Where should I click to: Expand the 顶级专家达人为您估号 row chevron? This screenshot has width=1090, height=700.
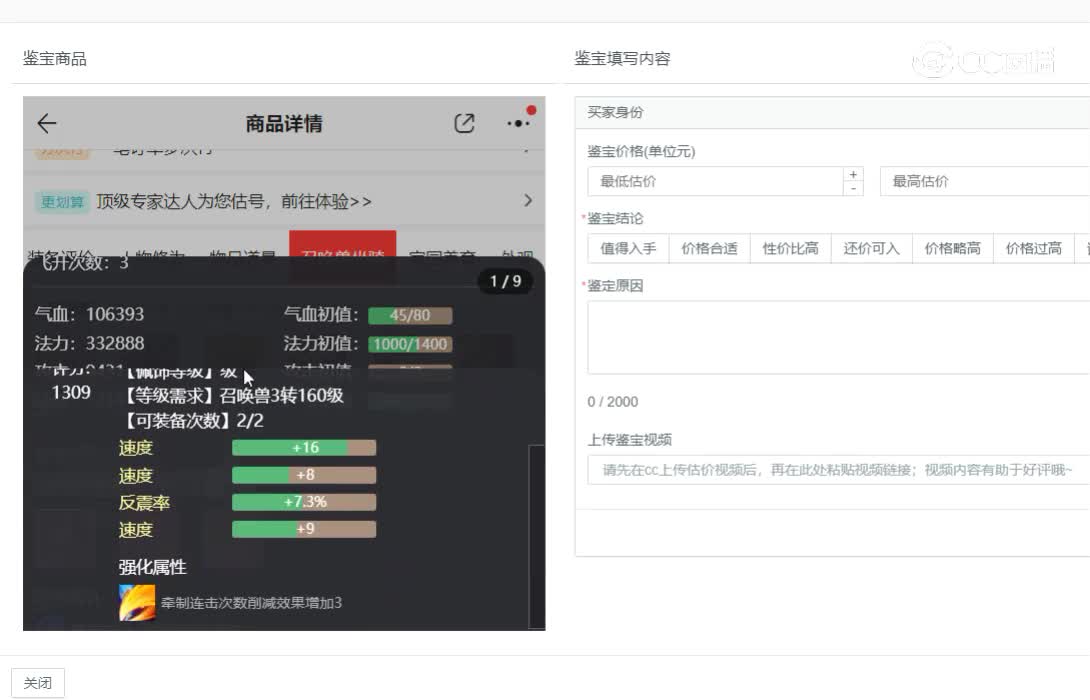[528, 201]
